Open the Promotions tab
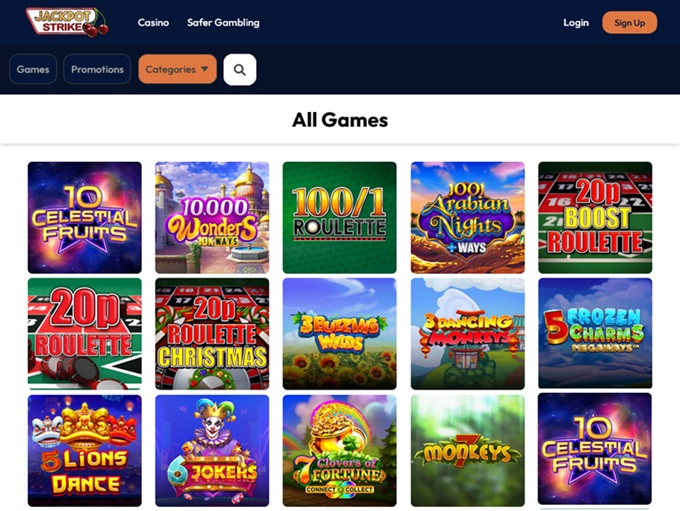Viewport: 680px width, 511px height. pos(97,69)
